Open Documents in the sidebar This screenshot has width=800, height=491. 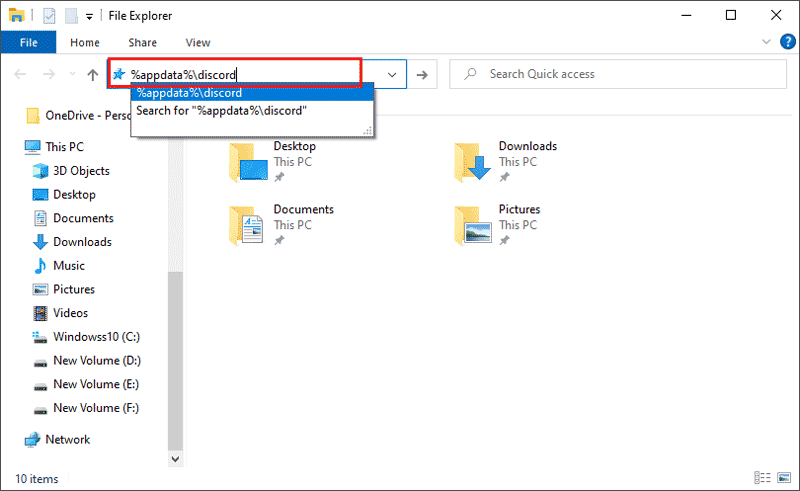click(x=72, y=218)
